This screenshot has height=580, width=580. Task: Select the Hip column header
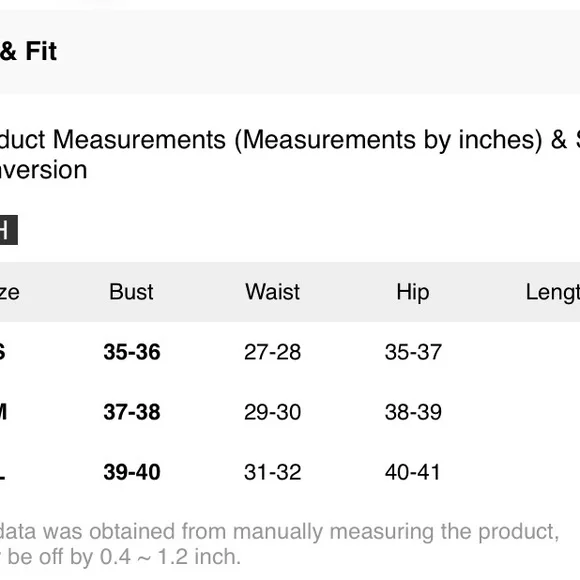coord(413,293)
